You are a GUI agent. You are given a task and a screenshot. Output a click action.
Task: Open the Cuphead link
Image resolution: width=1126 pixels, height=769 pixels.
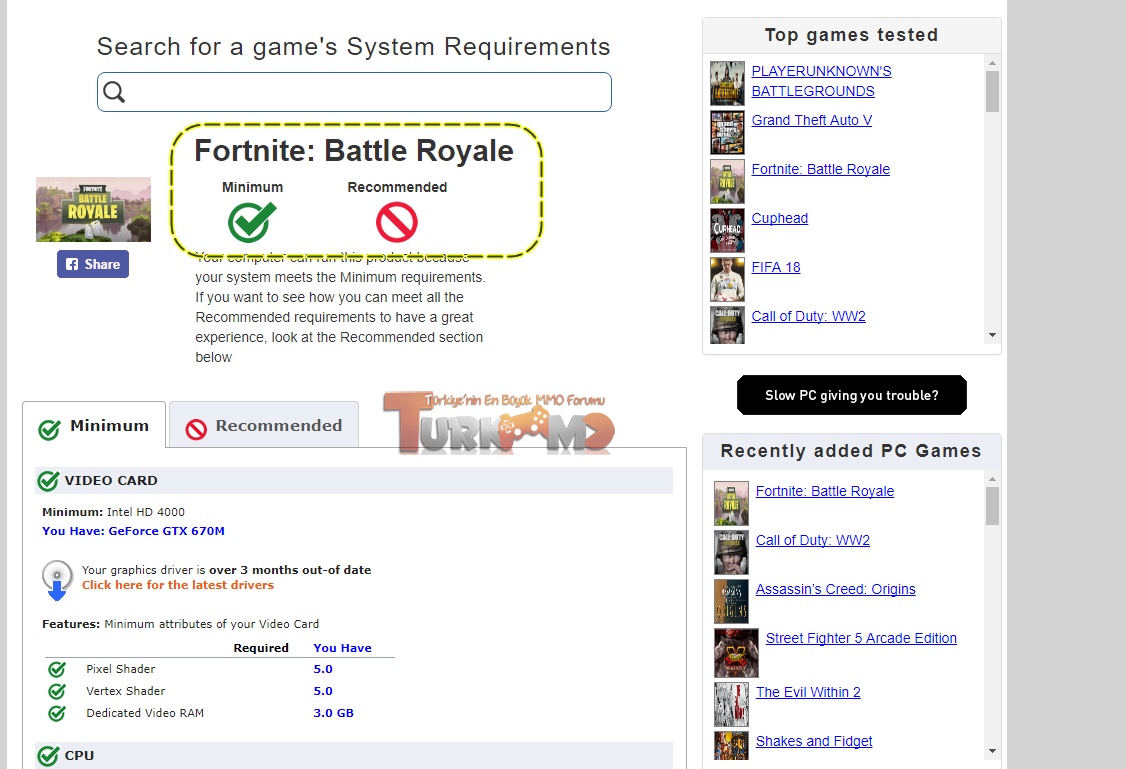click(780, 218)
